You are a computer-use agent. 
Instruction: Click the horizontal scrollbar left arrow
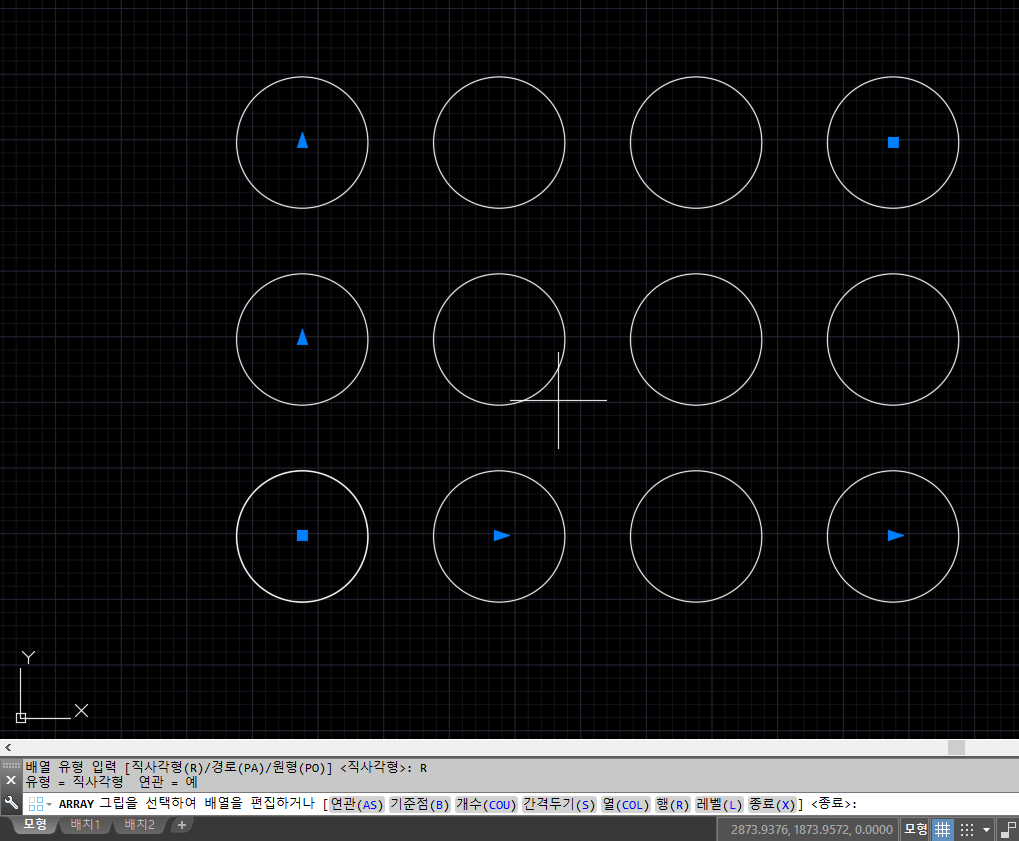[x=8, y=747]
